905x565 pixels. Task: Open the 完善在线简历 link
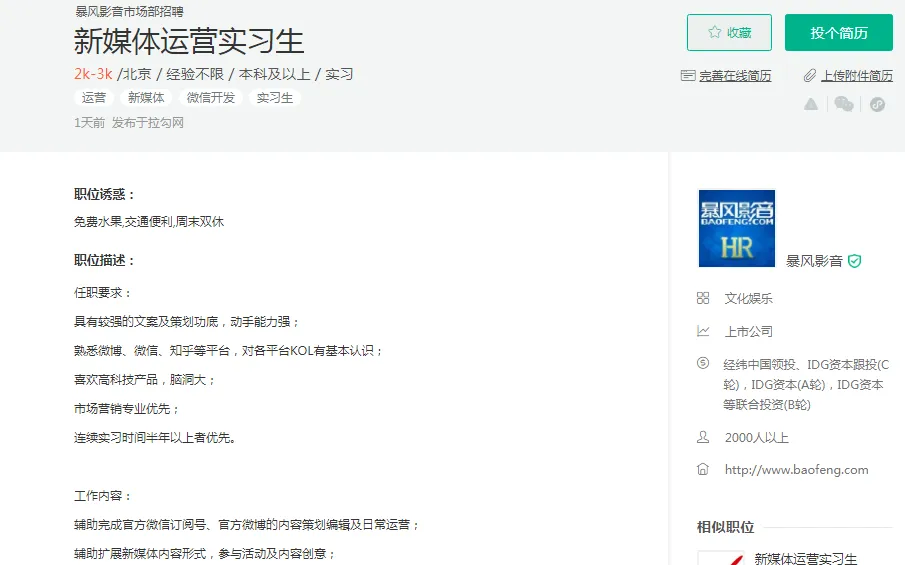[x=735, y=76]
